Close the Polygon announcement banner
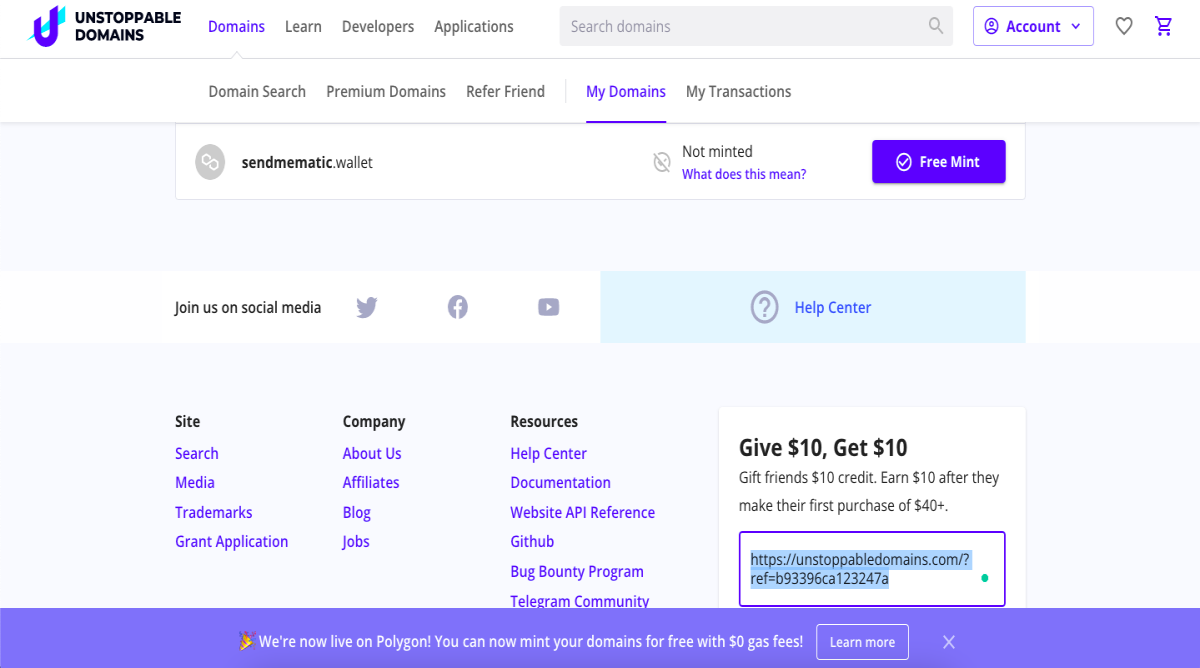The image size is (1200, 668). [949, 642]
